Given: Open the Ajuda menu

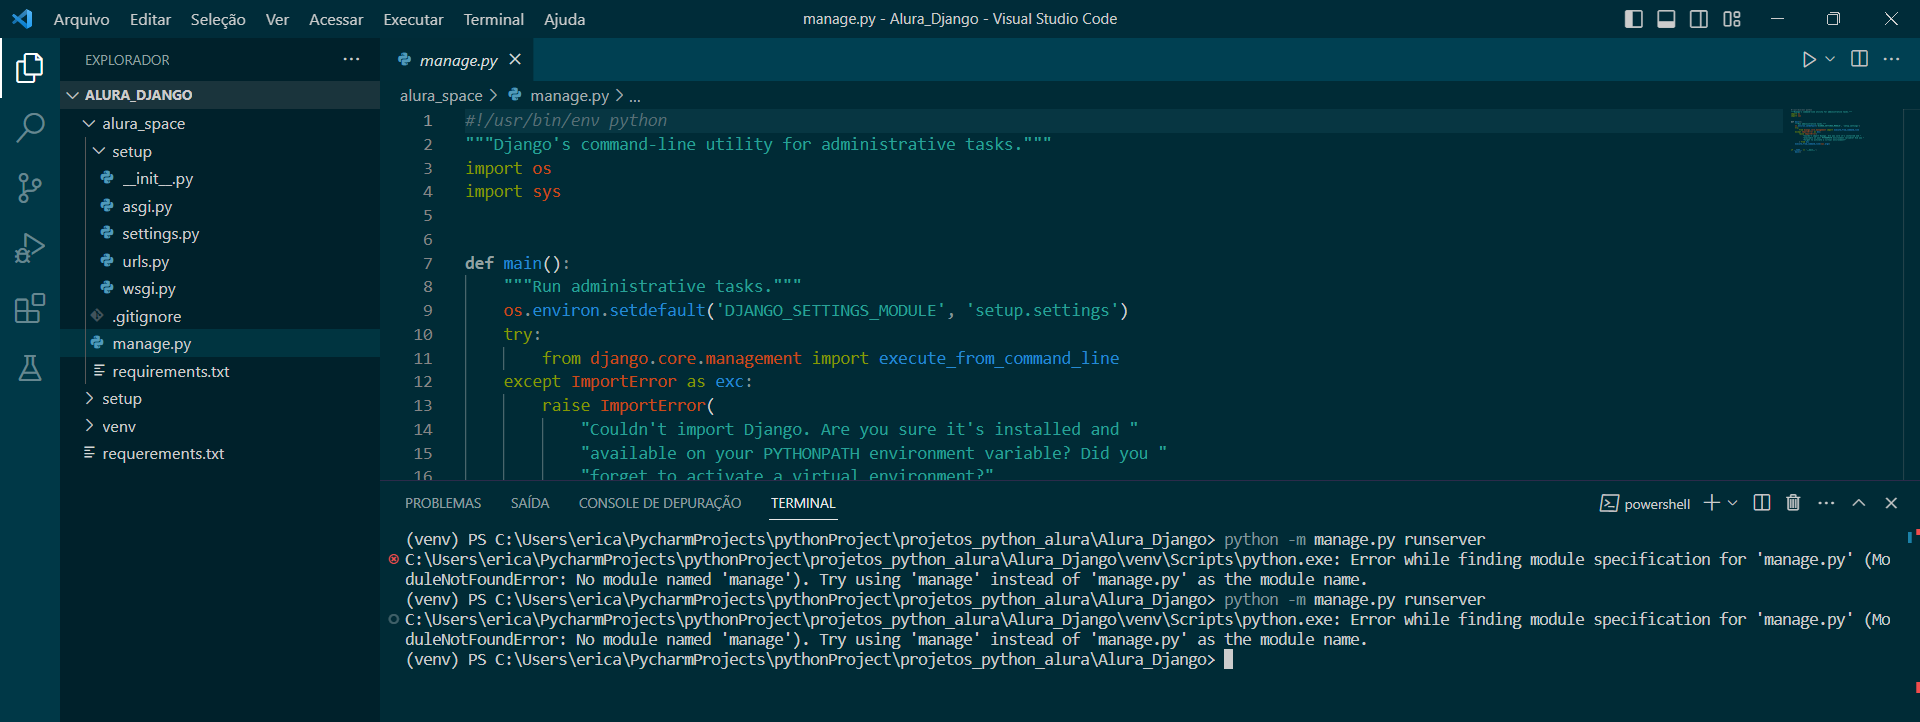Looking at the screenshot, I should click(x=564, y=19).
